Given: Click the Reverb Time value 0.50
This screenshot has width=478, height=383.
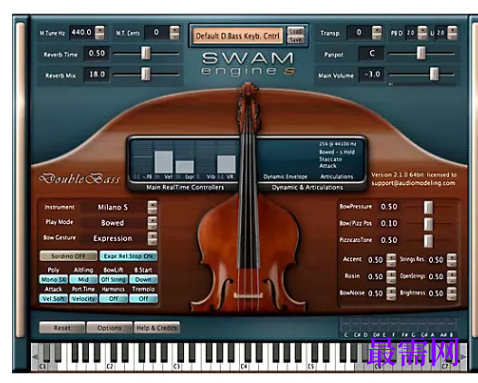Looking at the screenshot, I should 97,53.
